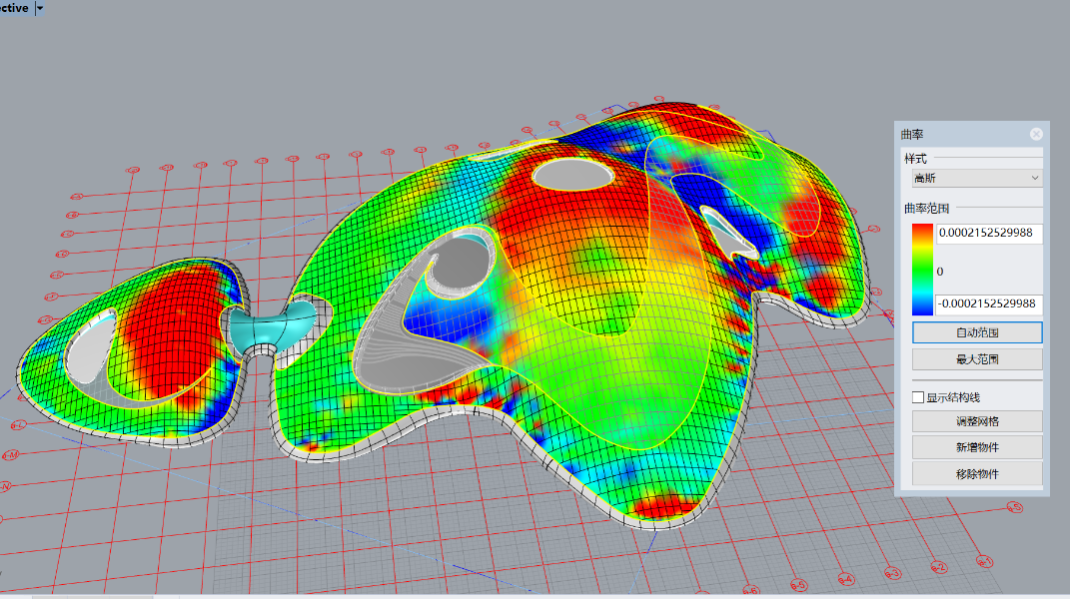Click the curvature color gradient bar
This screenshot has width=1070, height=600.
click(922, 270)
